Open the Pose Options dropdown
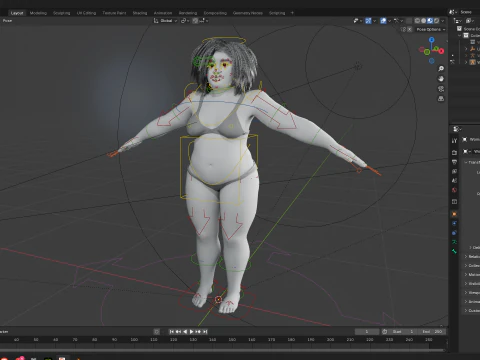The height and width of the screenshot is (360, 480). (431, 29)
